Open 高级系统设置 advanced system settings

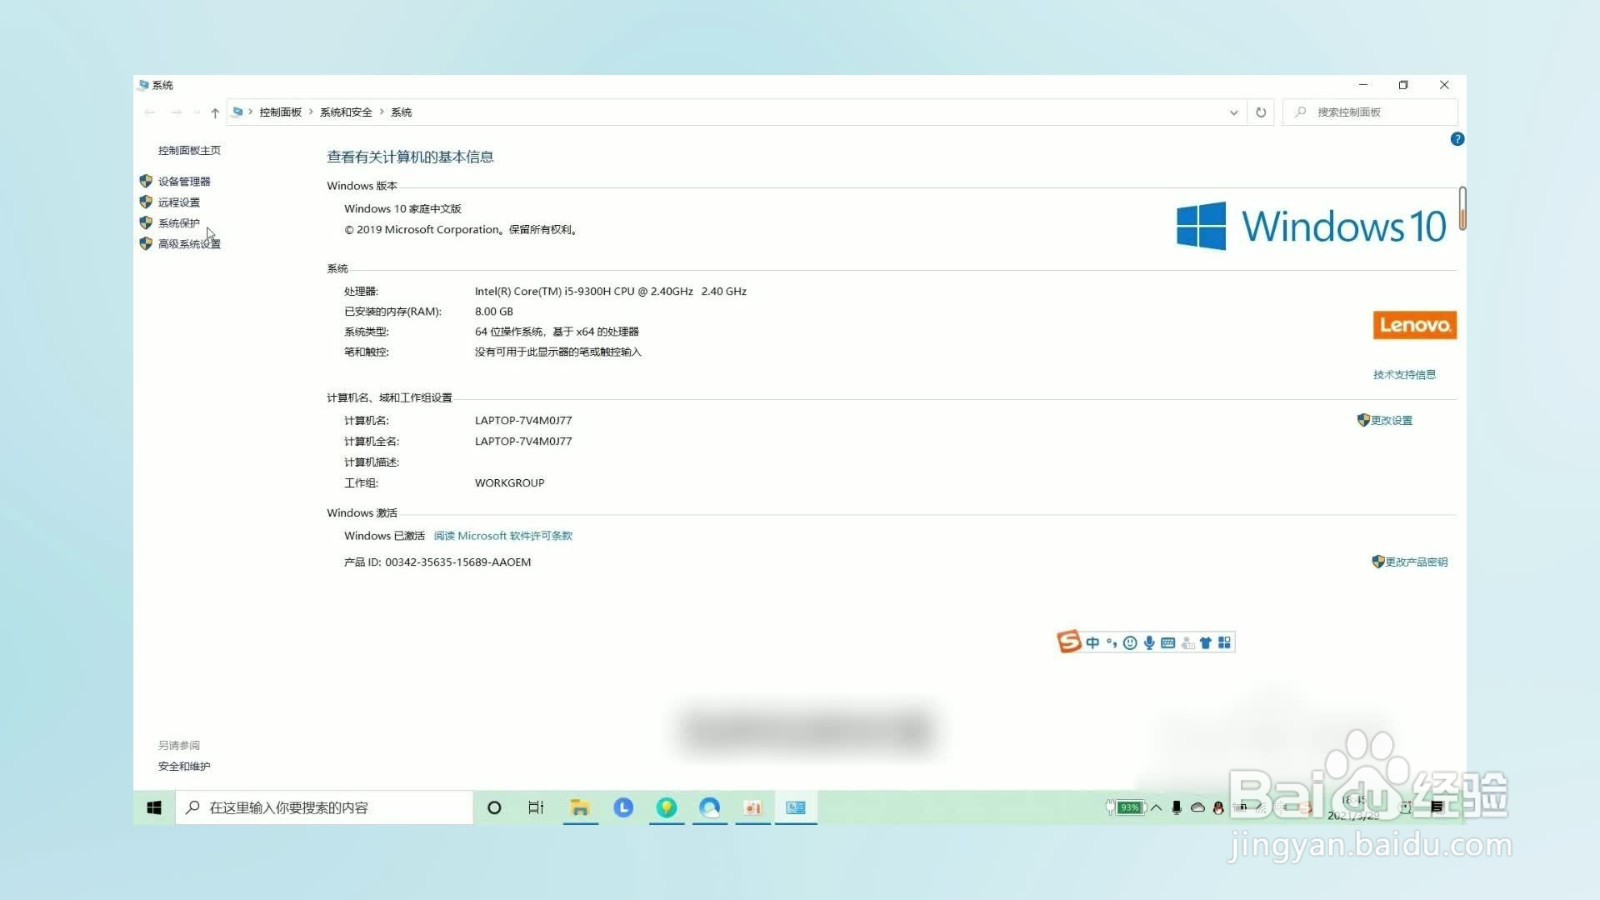[x=189, y=244]
